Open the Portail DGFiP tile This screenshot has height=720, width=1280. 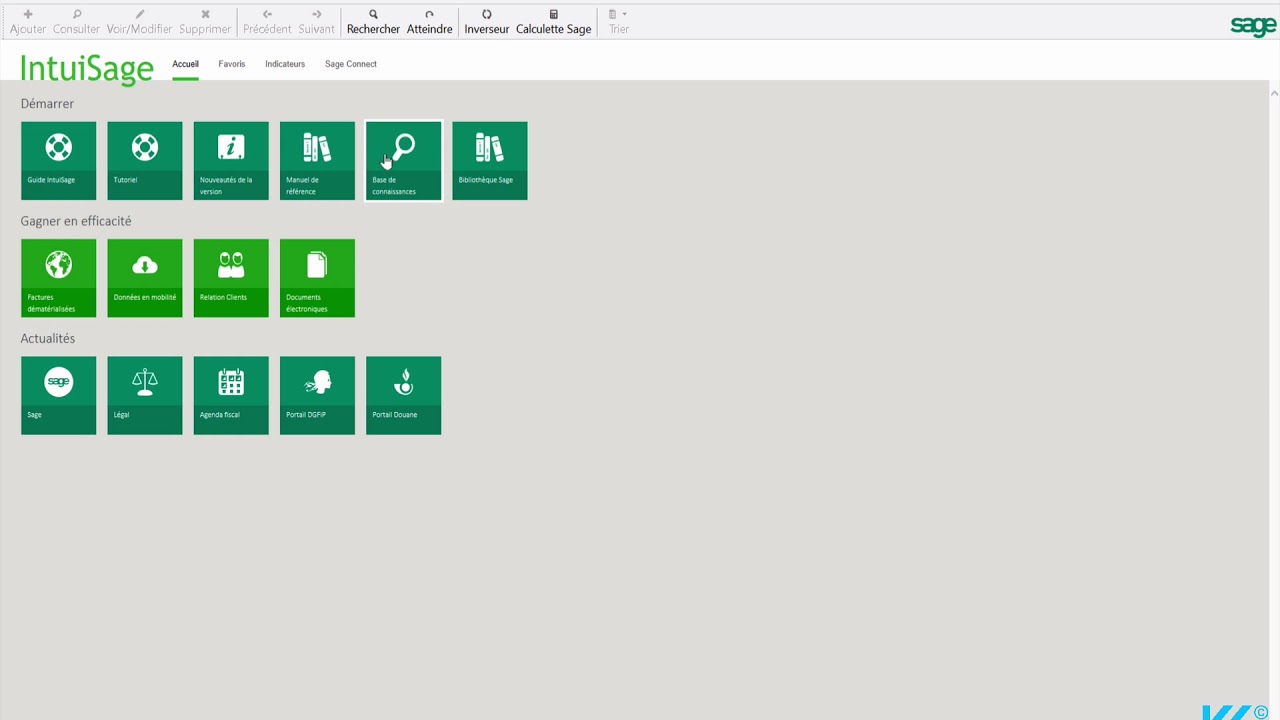[x=317, y=395]
